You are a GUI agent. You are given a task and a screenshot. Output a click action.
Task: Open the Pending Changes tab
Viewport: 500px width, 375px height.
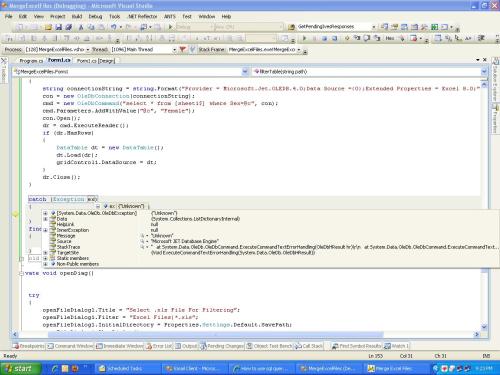[222, 346]
